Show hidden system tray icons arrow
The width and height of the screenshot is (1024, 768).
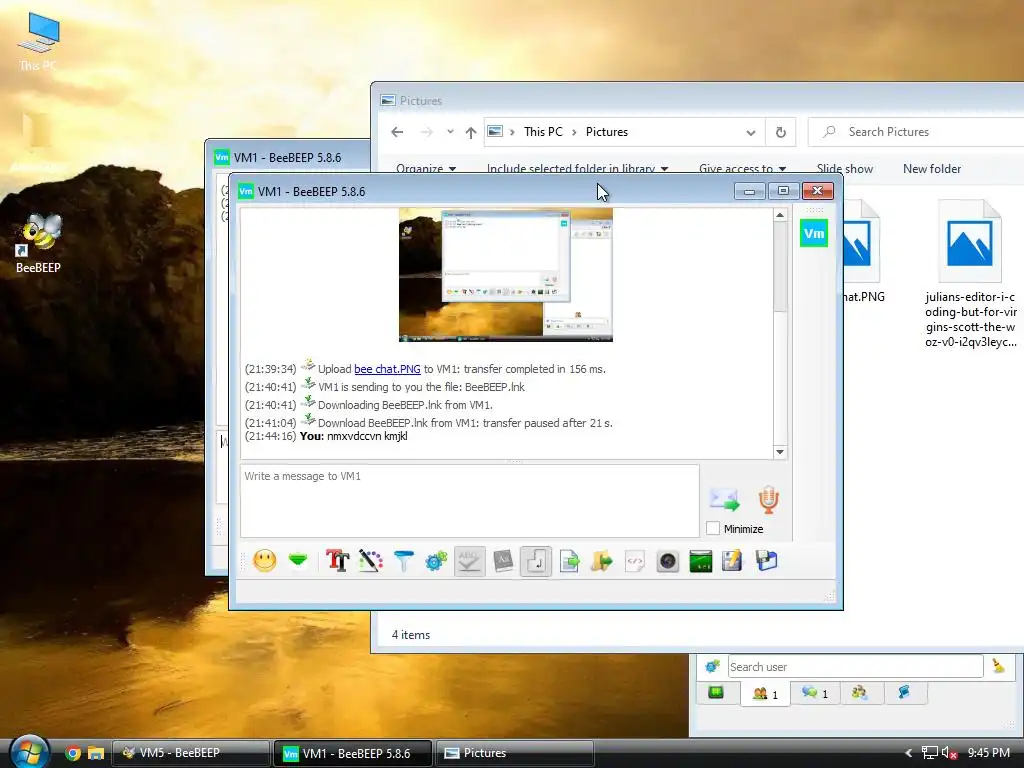pyautogui.click(x=908, y=753)
